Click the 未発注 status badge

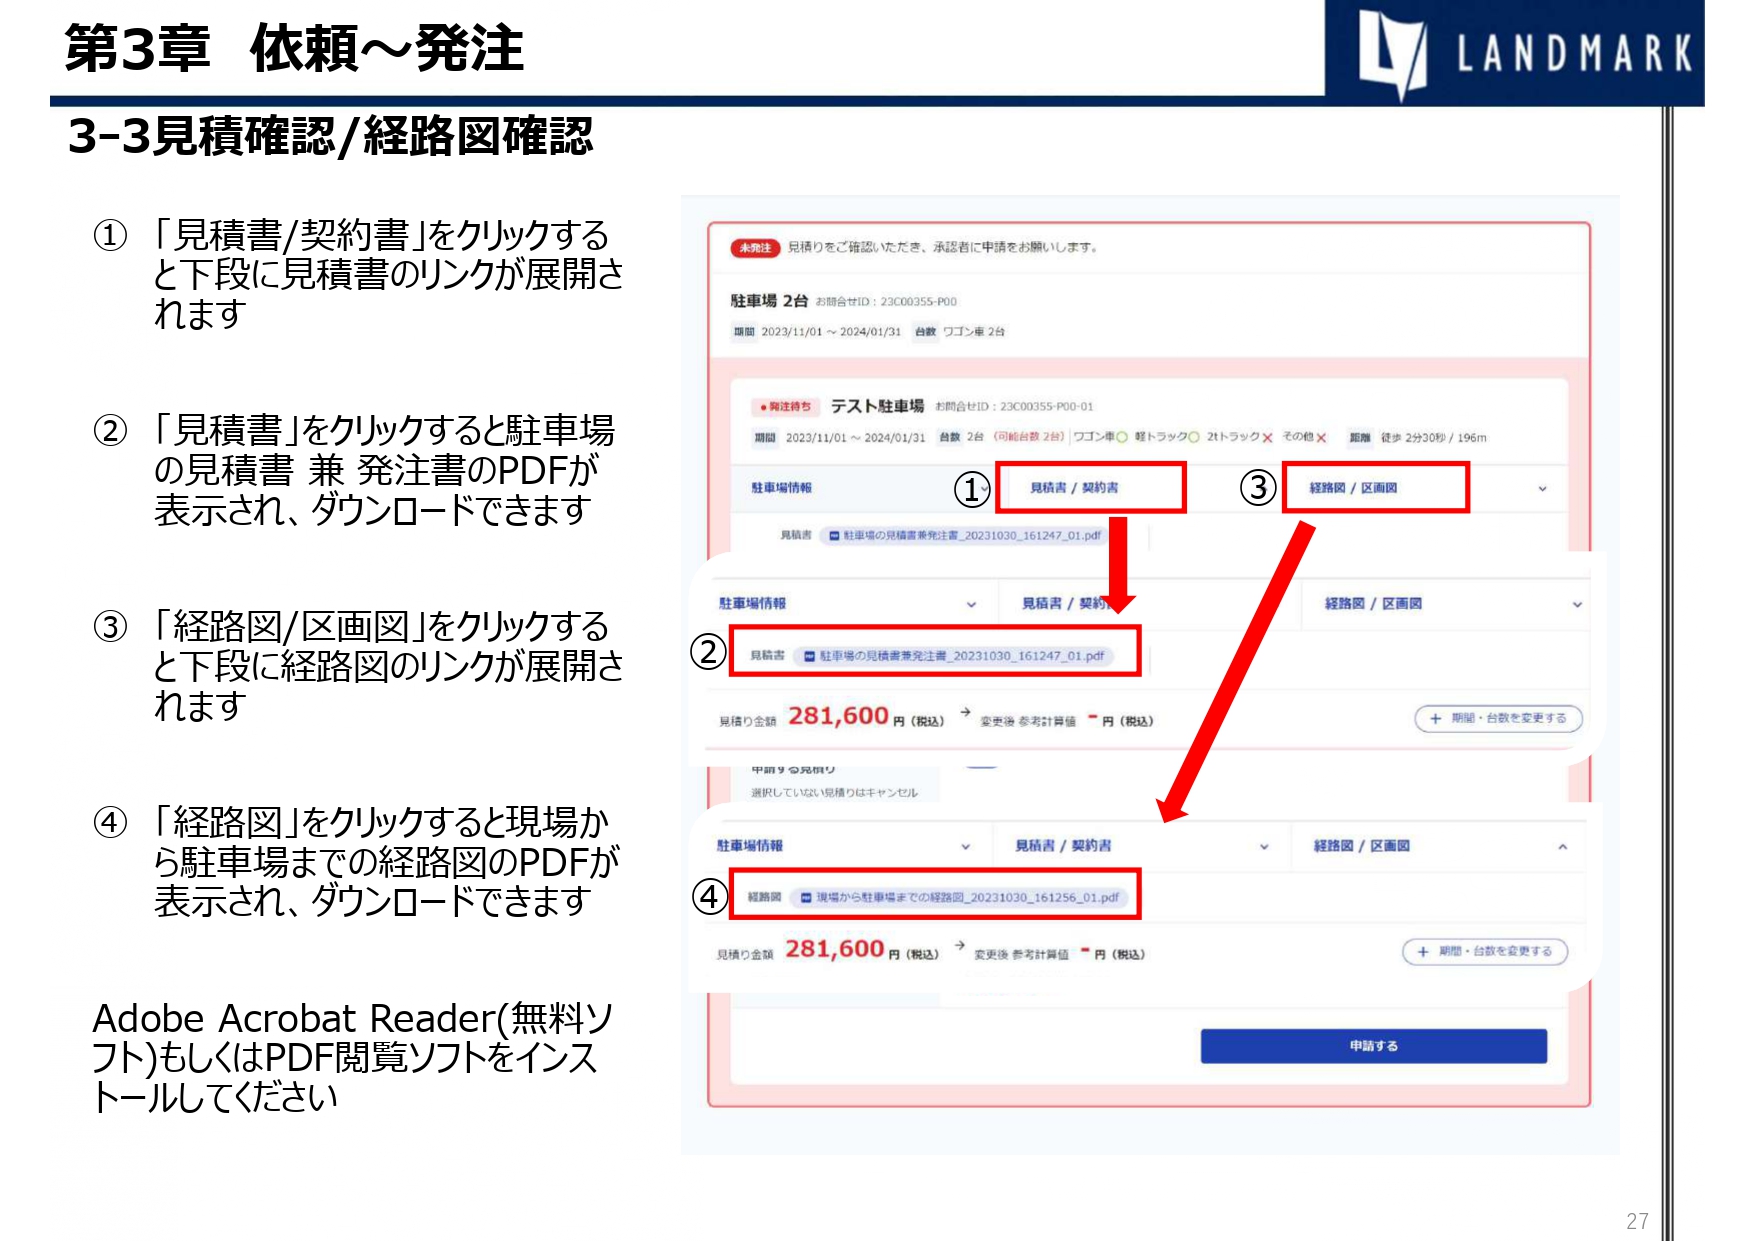[x=755, y=247]
